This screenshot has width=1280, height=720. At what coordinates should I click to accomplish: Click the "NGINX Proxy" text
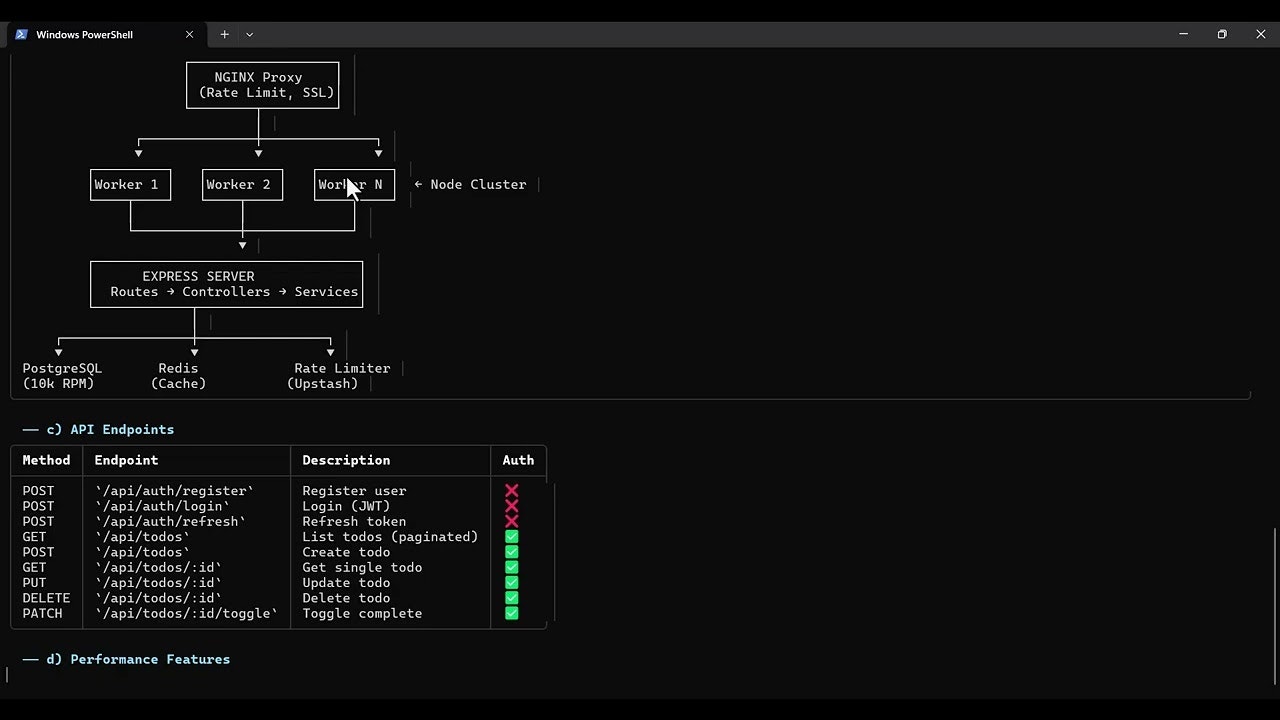(258, 77)
